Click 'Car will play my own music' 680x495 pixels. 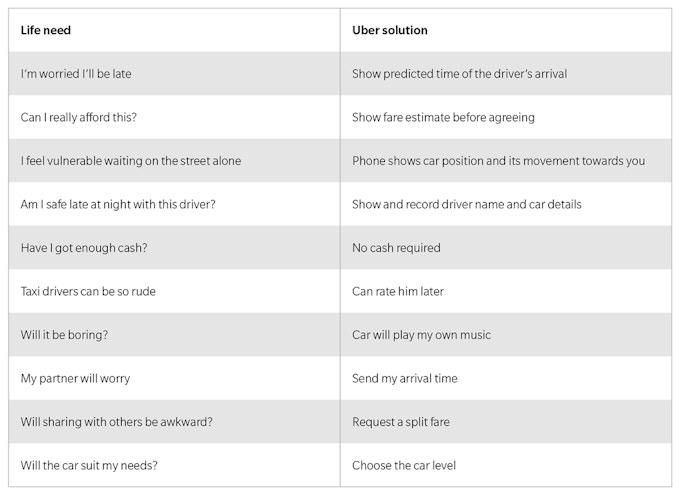click(421, 335)
